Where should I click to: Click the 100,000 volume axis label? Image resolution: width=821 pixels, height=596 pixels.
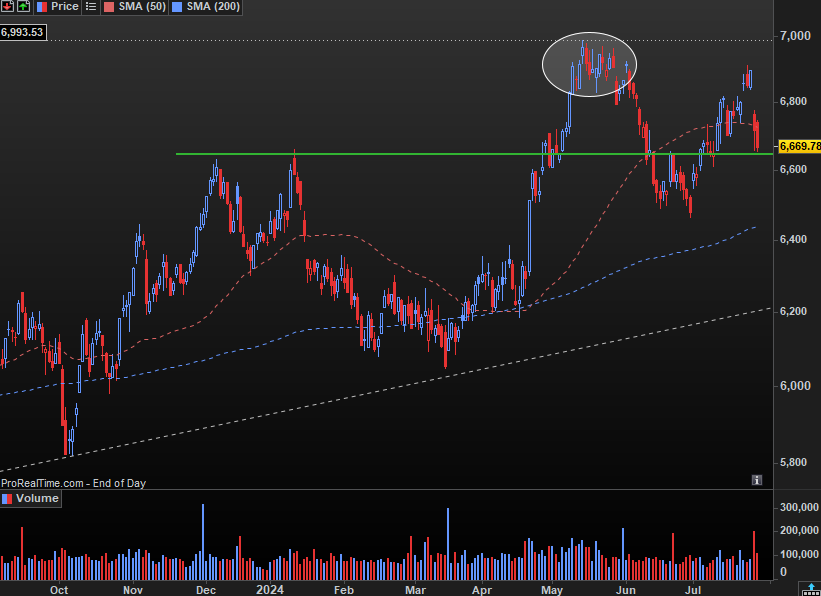pos(799,554)
